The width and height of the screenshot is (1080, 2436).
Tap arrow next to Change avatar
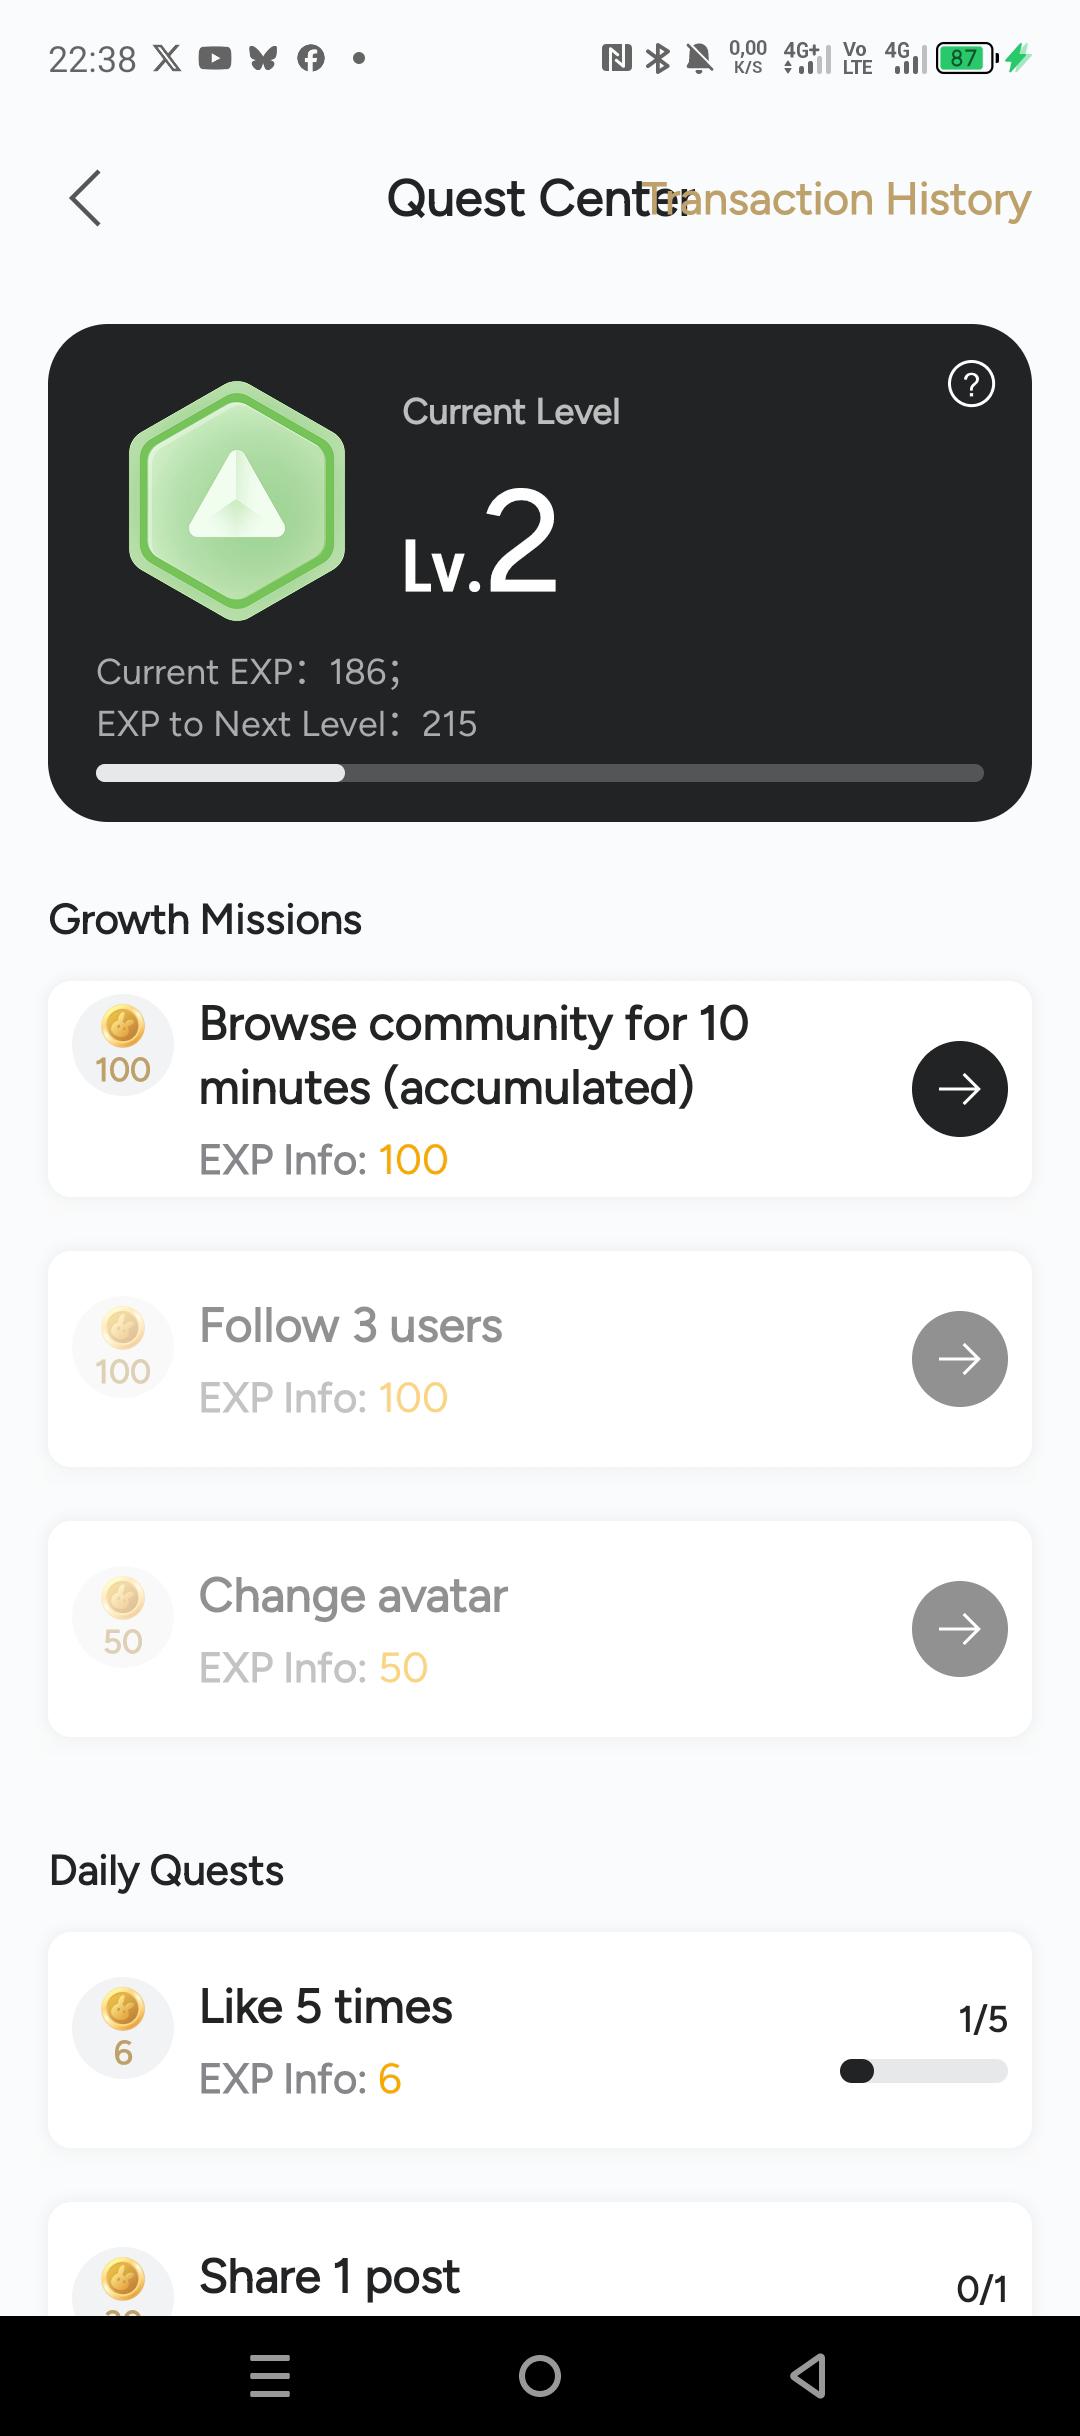tap(959, 1629)
